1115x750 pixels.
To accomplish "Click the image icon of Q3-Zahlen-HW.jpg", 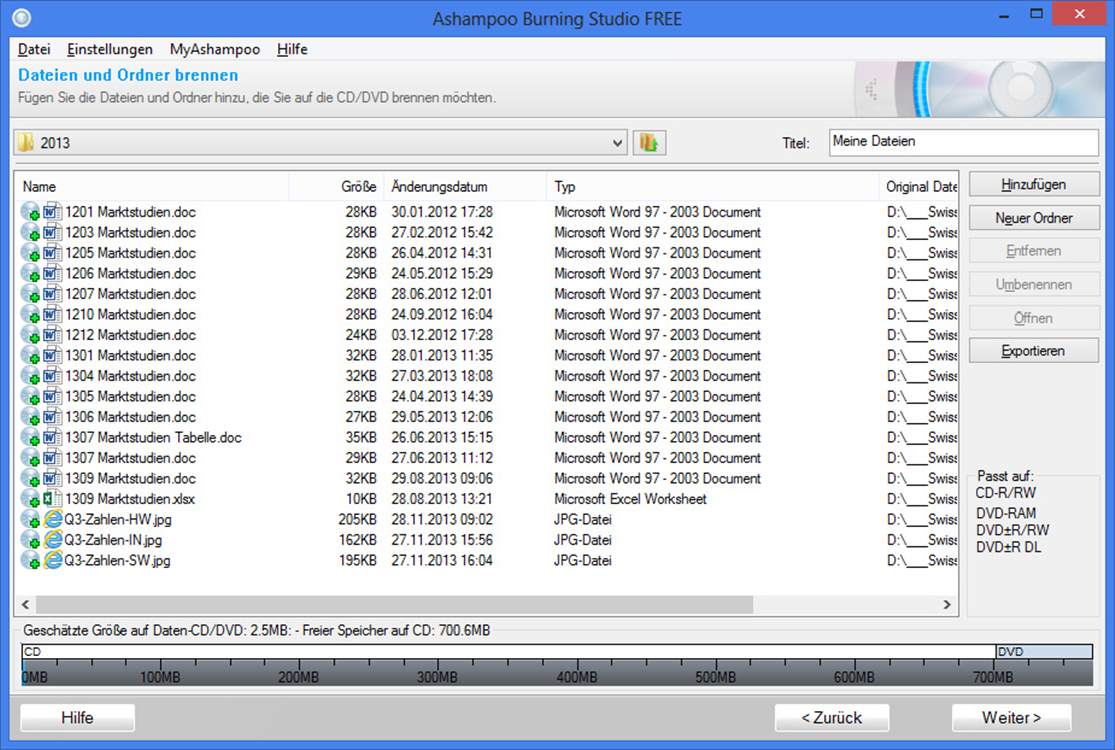I will 52,520.
